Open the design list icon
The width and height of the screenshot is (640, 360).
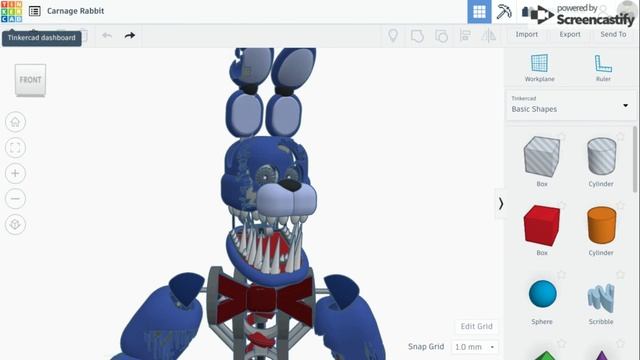pos(35,11)
